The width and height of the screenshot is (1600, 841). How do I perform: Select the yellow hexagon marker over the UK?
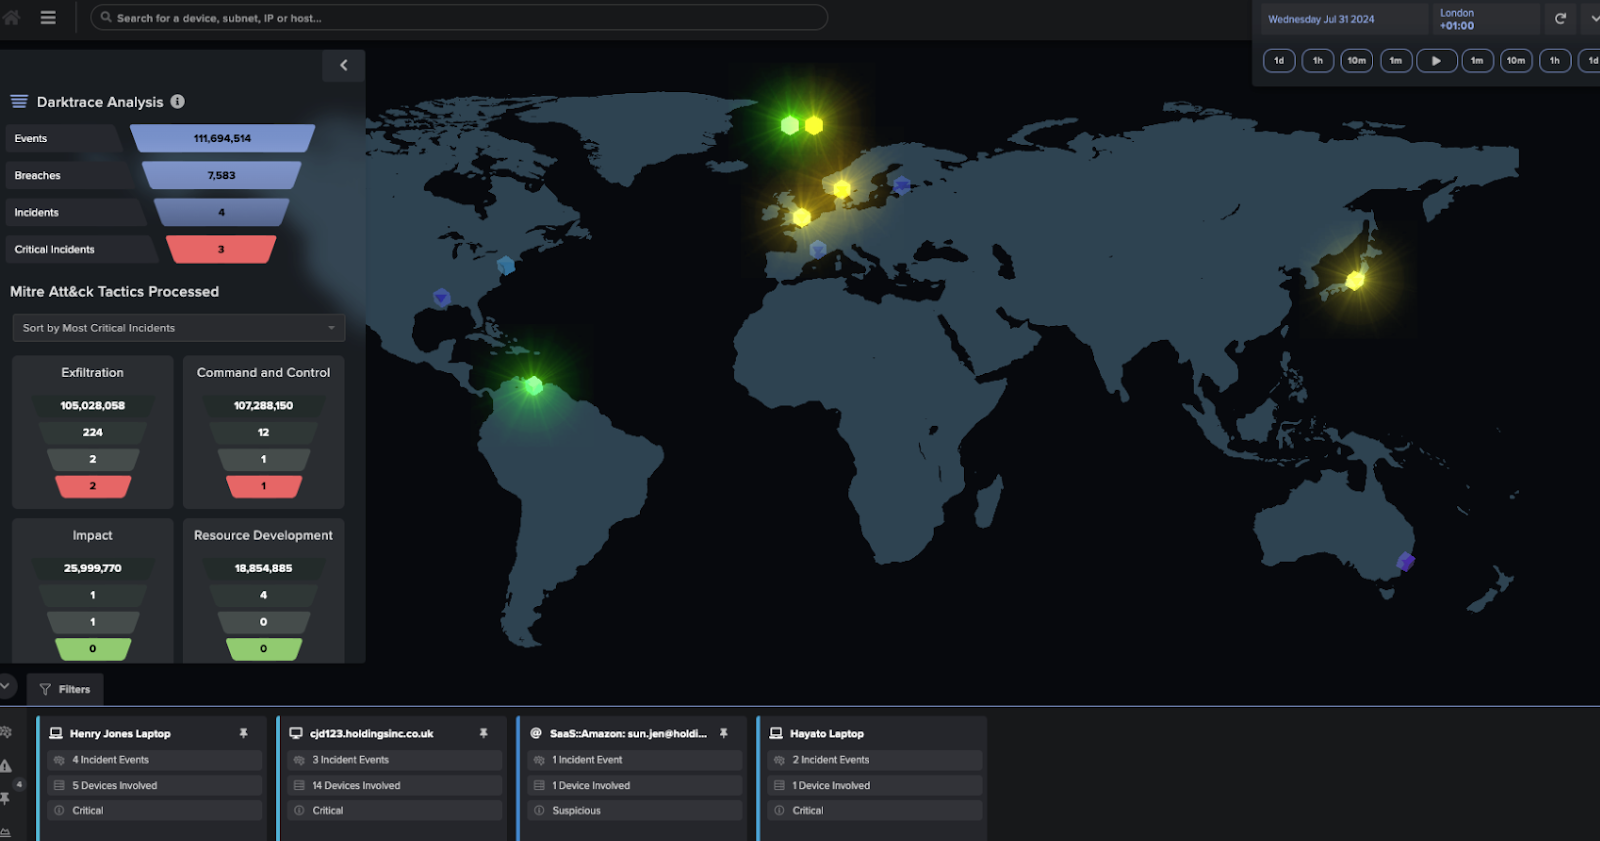click(801, 217)
